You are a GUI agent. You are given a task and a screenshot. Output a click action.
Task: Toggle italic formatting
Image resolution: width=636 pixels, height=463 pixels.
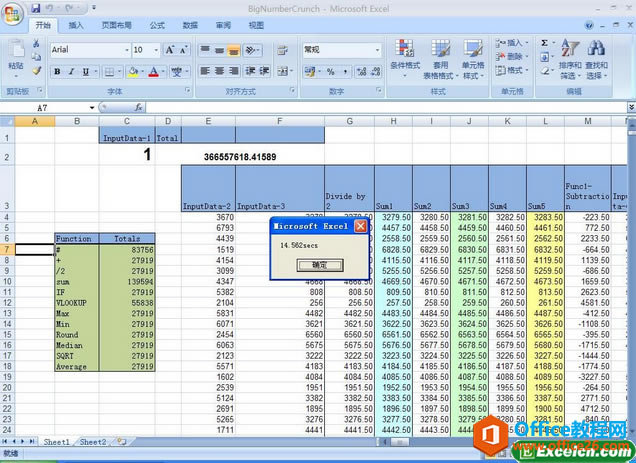tap(71, 72)
